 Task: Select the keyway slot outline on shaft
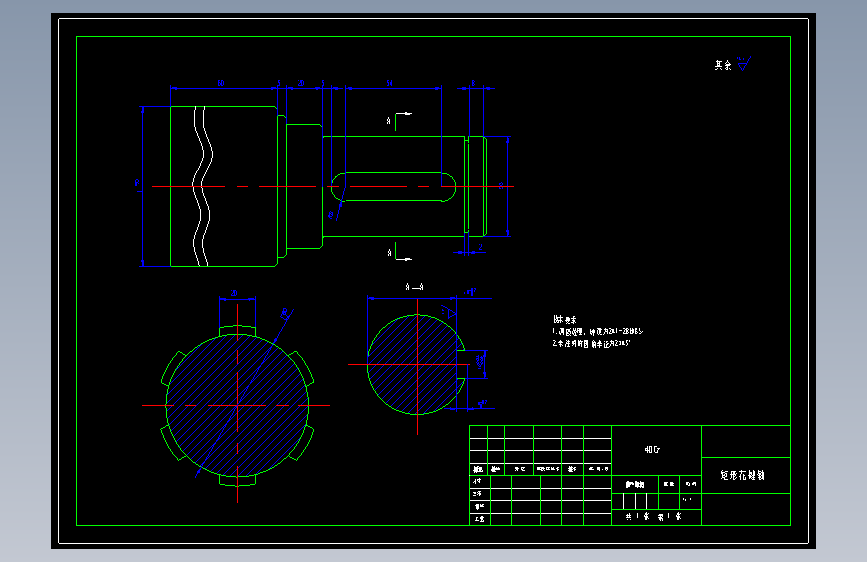[x=393, y=187]
